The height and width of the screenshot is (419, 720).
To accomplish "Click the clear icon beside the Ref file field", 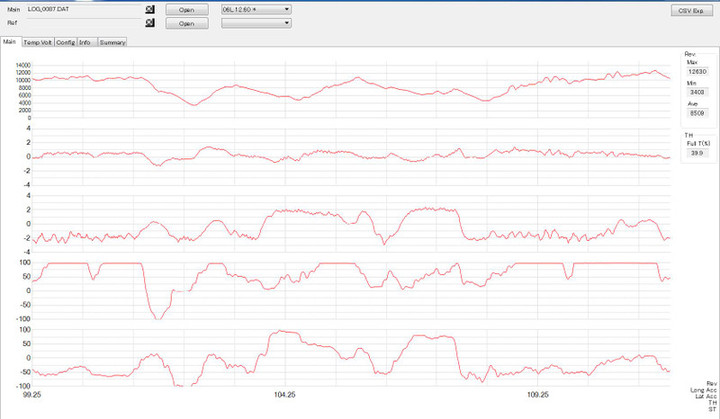I will (149, 22).
